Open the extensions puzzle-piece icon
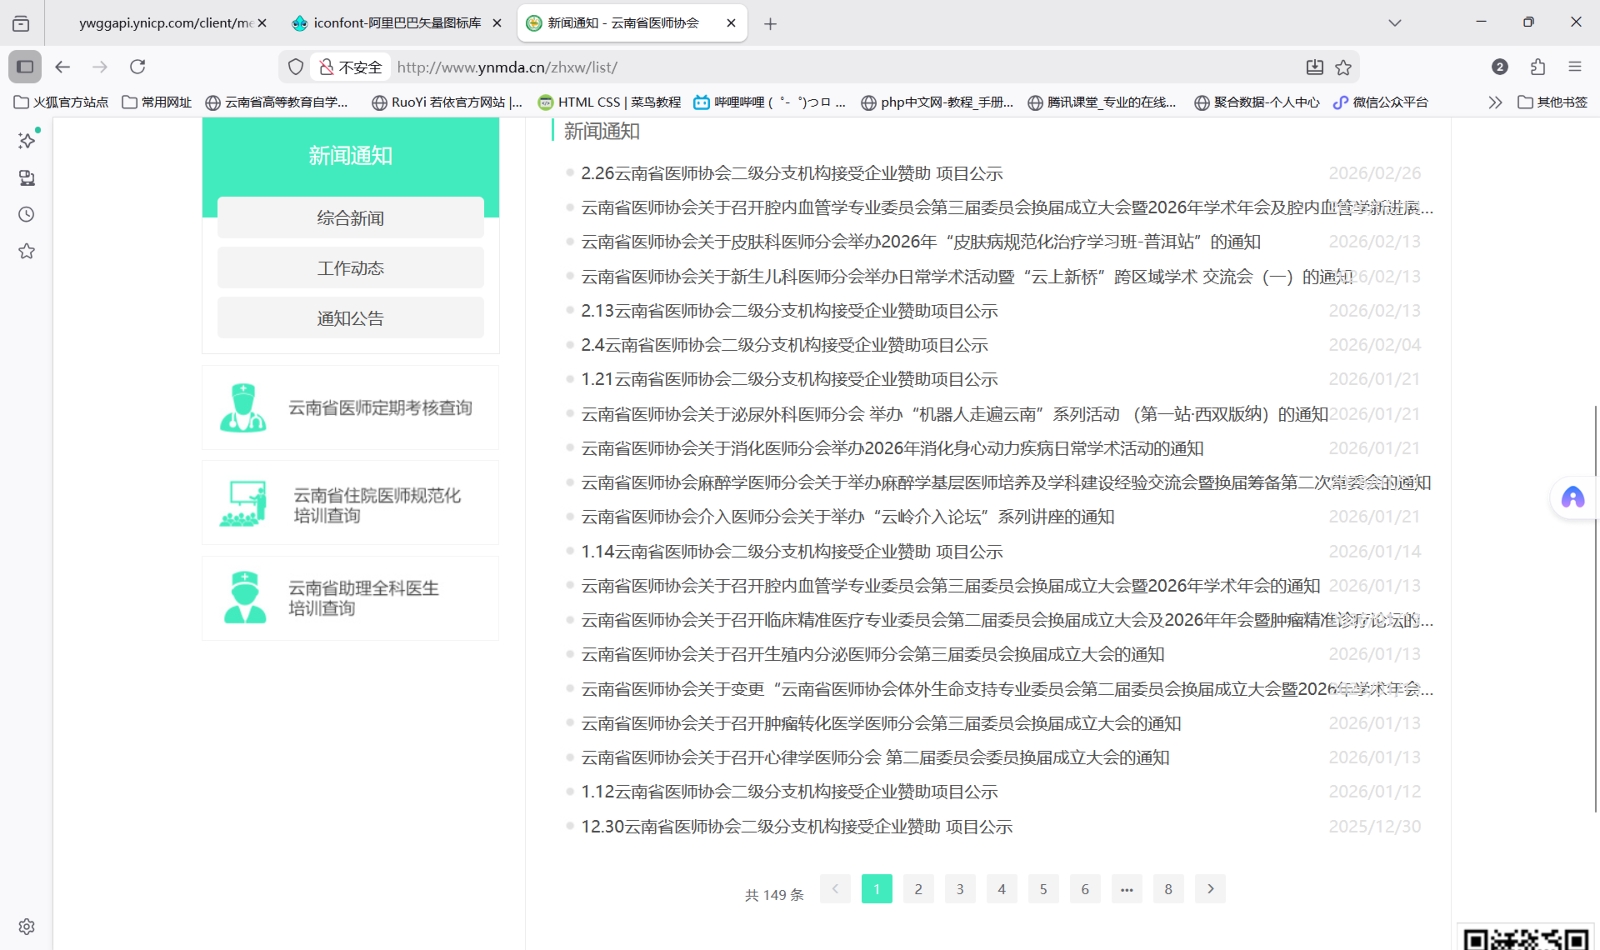Viewport: 1600px width, 950px height. click(x=1539, y=67)
